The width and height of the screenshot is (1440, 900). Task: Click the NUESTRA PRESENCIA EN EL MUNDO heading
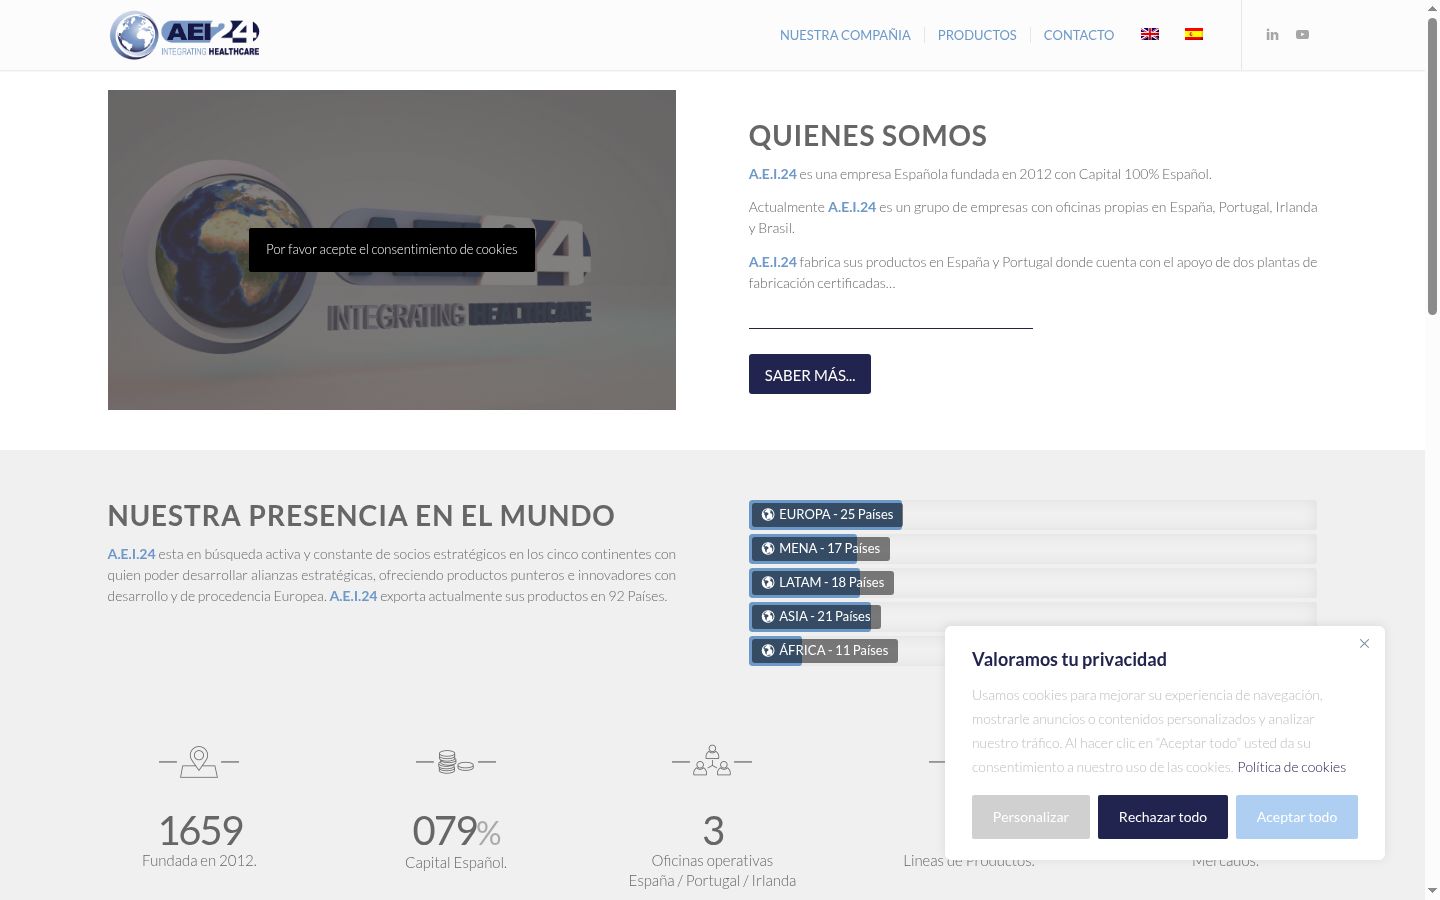click(x=361, y=515)
